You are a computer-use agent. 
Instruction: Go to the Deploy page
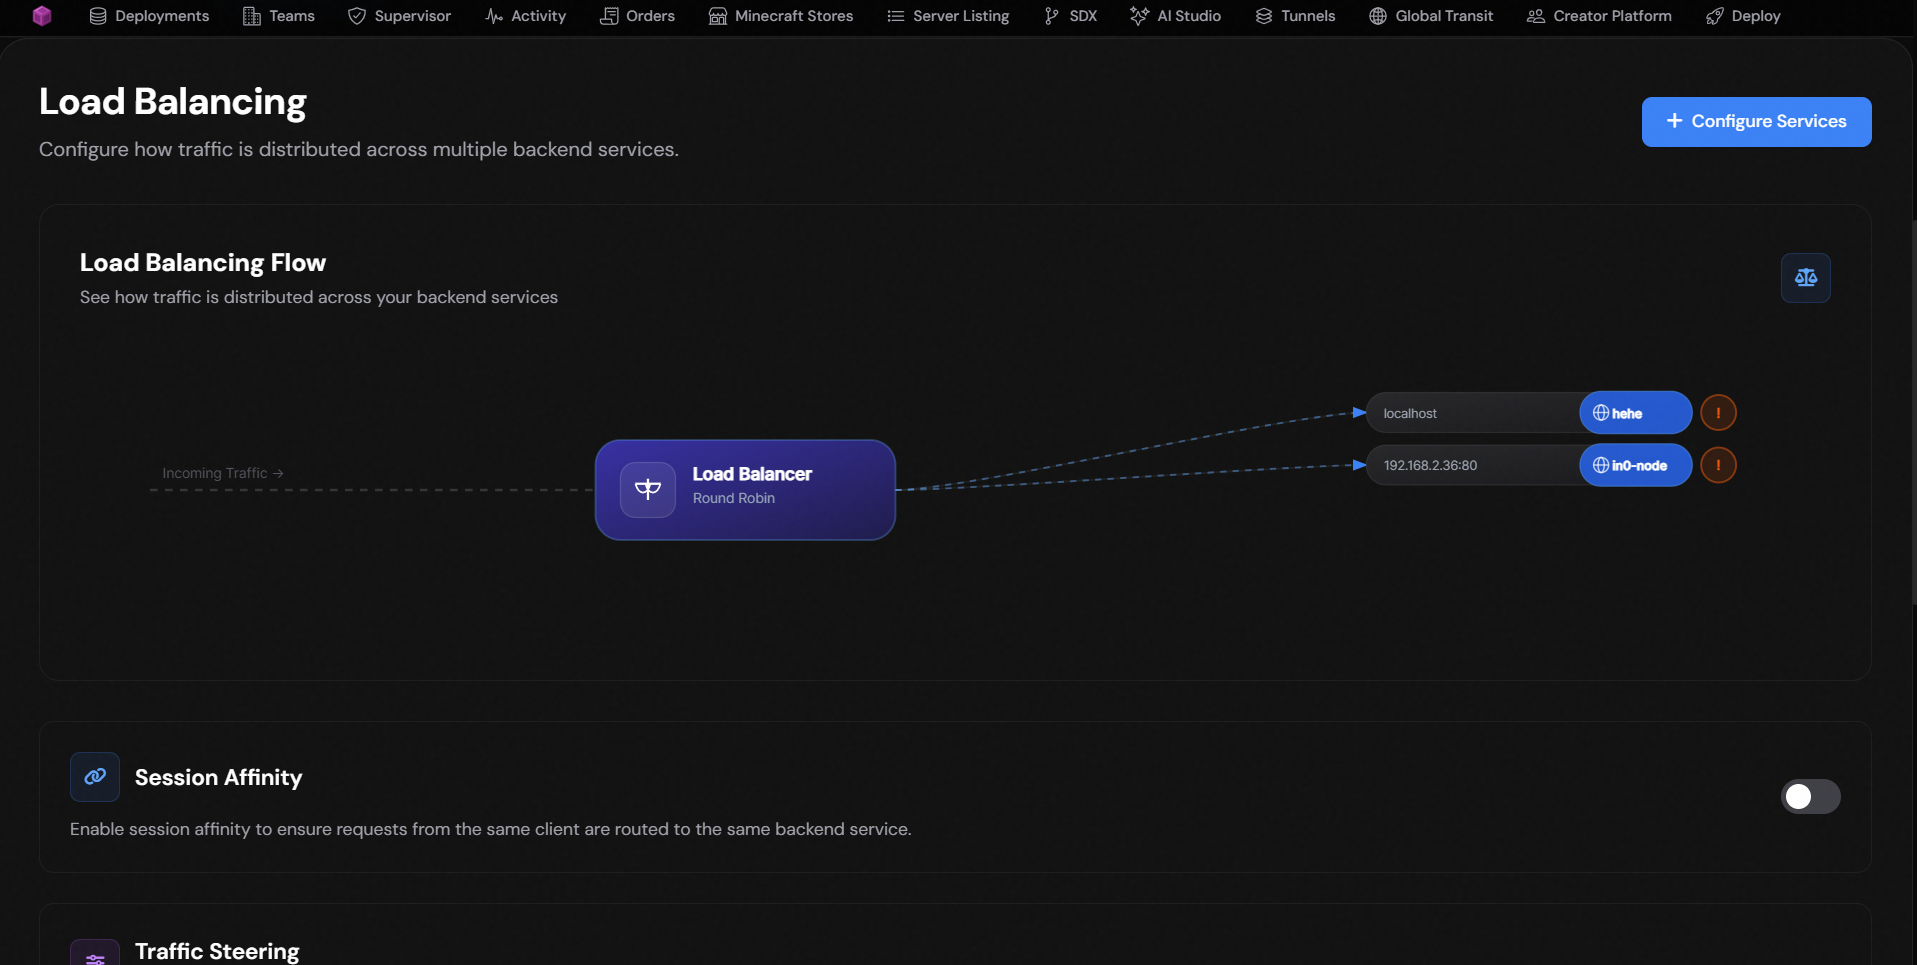[1743, 16]
